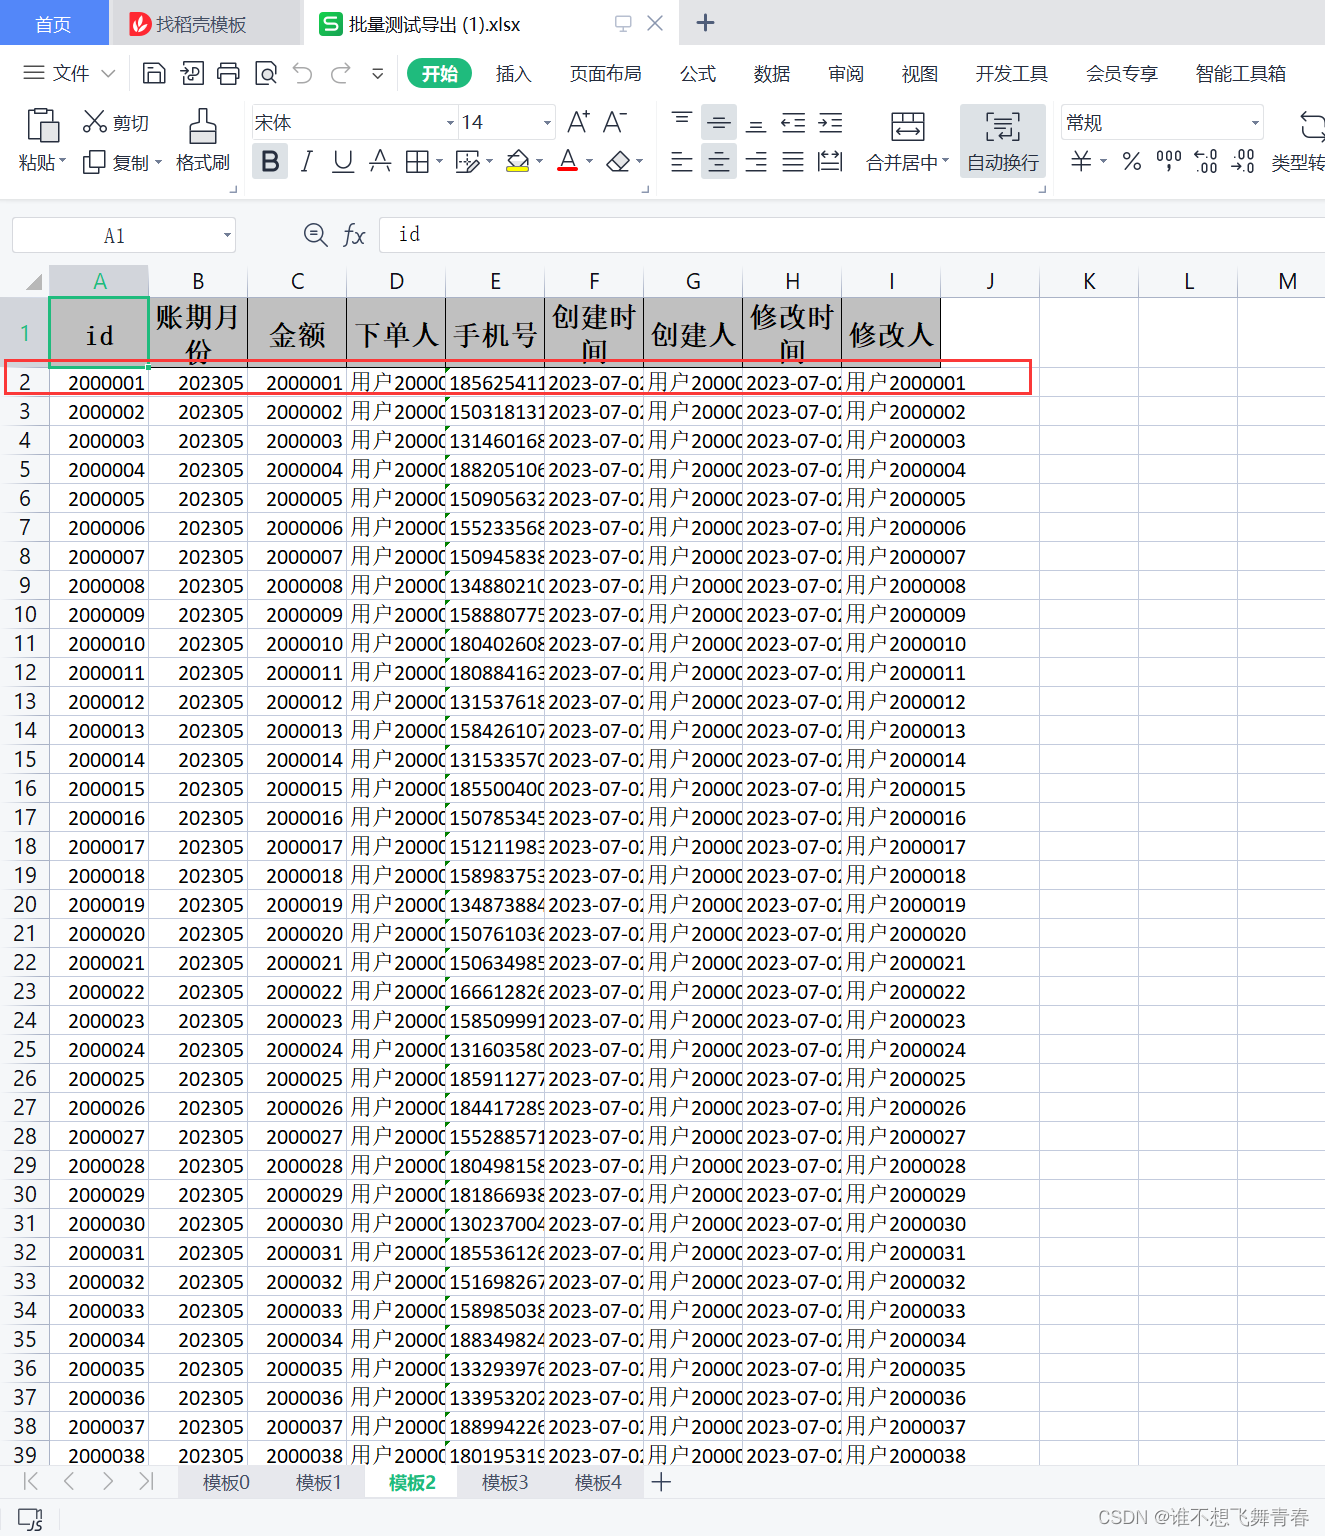Expand the 文件 menu dropdown
This screenshot has height=1536, width=1325.
(x=109, y=73)
